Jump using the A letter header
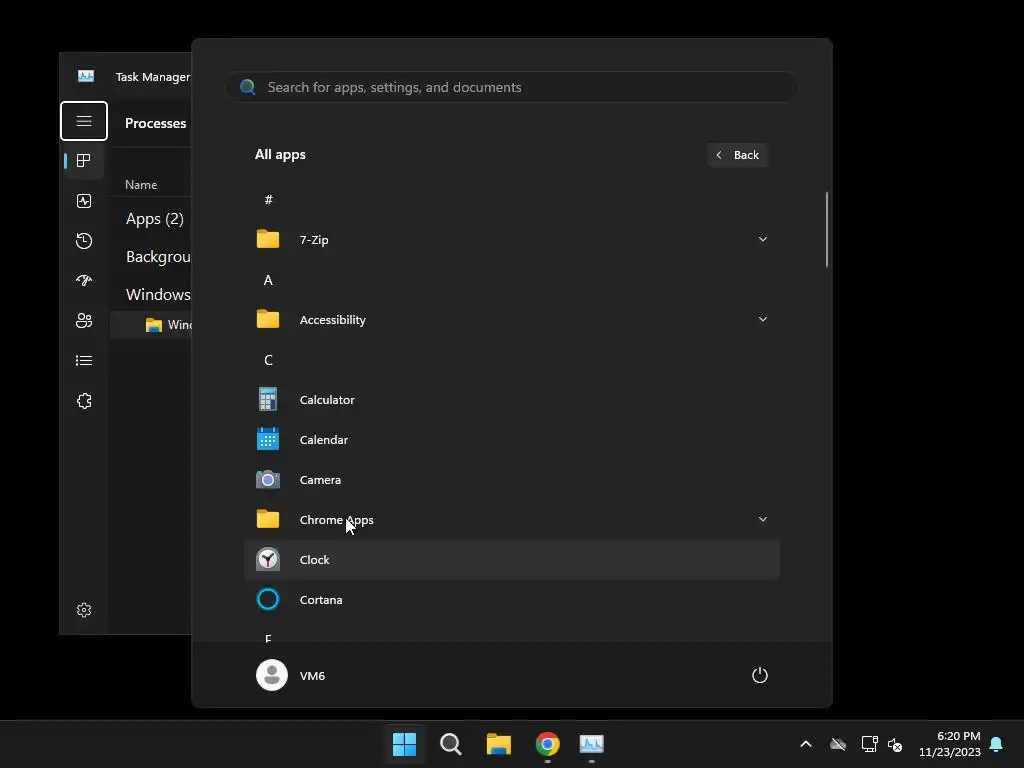Viewport: 1024px width, 768px height. (268, 280)
